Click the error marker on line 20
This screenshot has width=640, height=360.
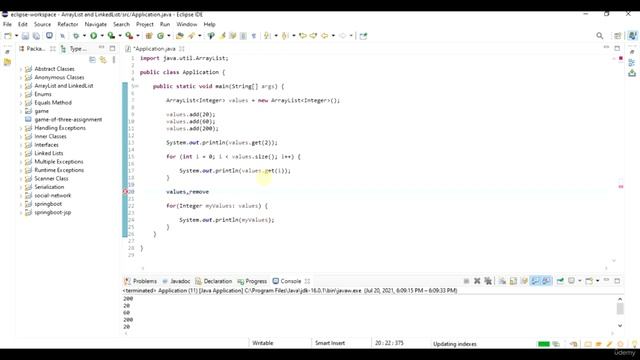point(126,191)
